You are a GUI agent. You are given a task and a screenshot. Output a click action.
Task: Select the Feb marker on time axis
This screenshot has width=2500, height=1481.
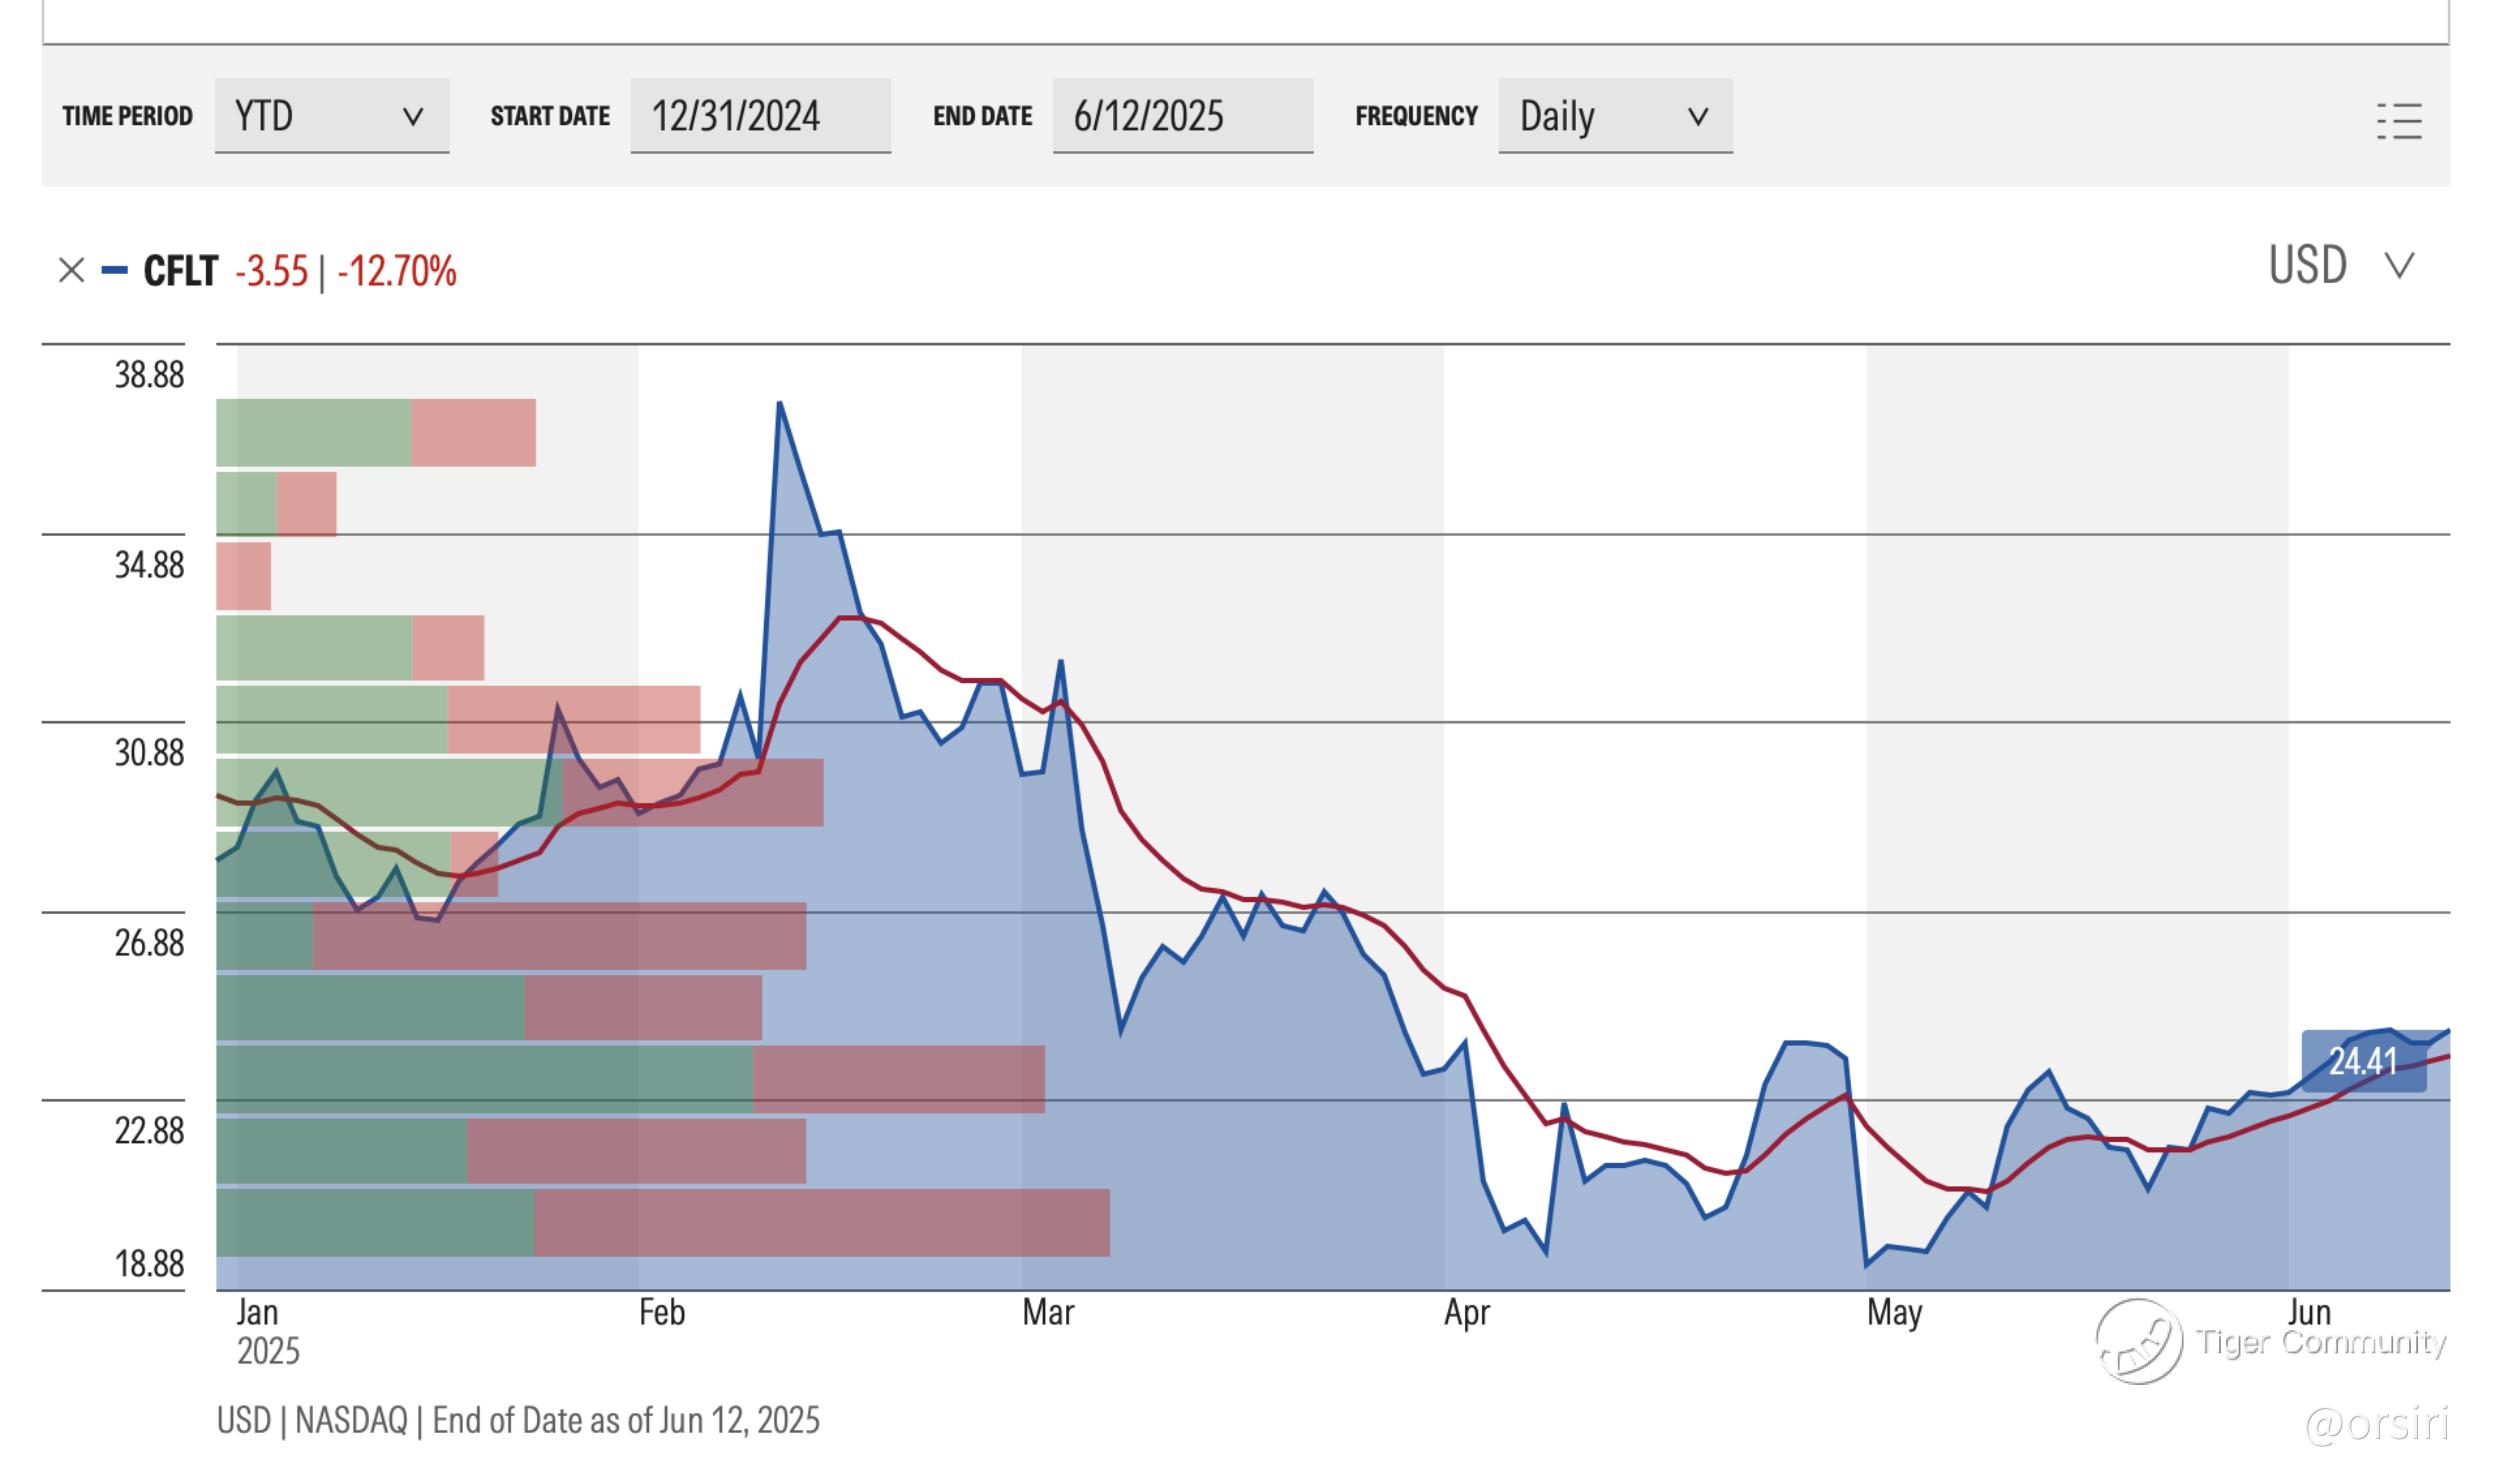coord(661,1312)
